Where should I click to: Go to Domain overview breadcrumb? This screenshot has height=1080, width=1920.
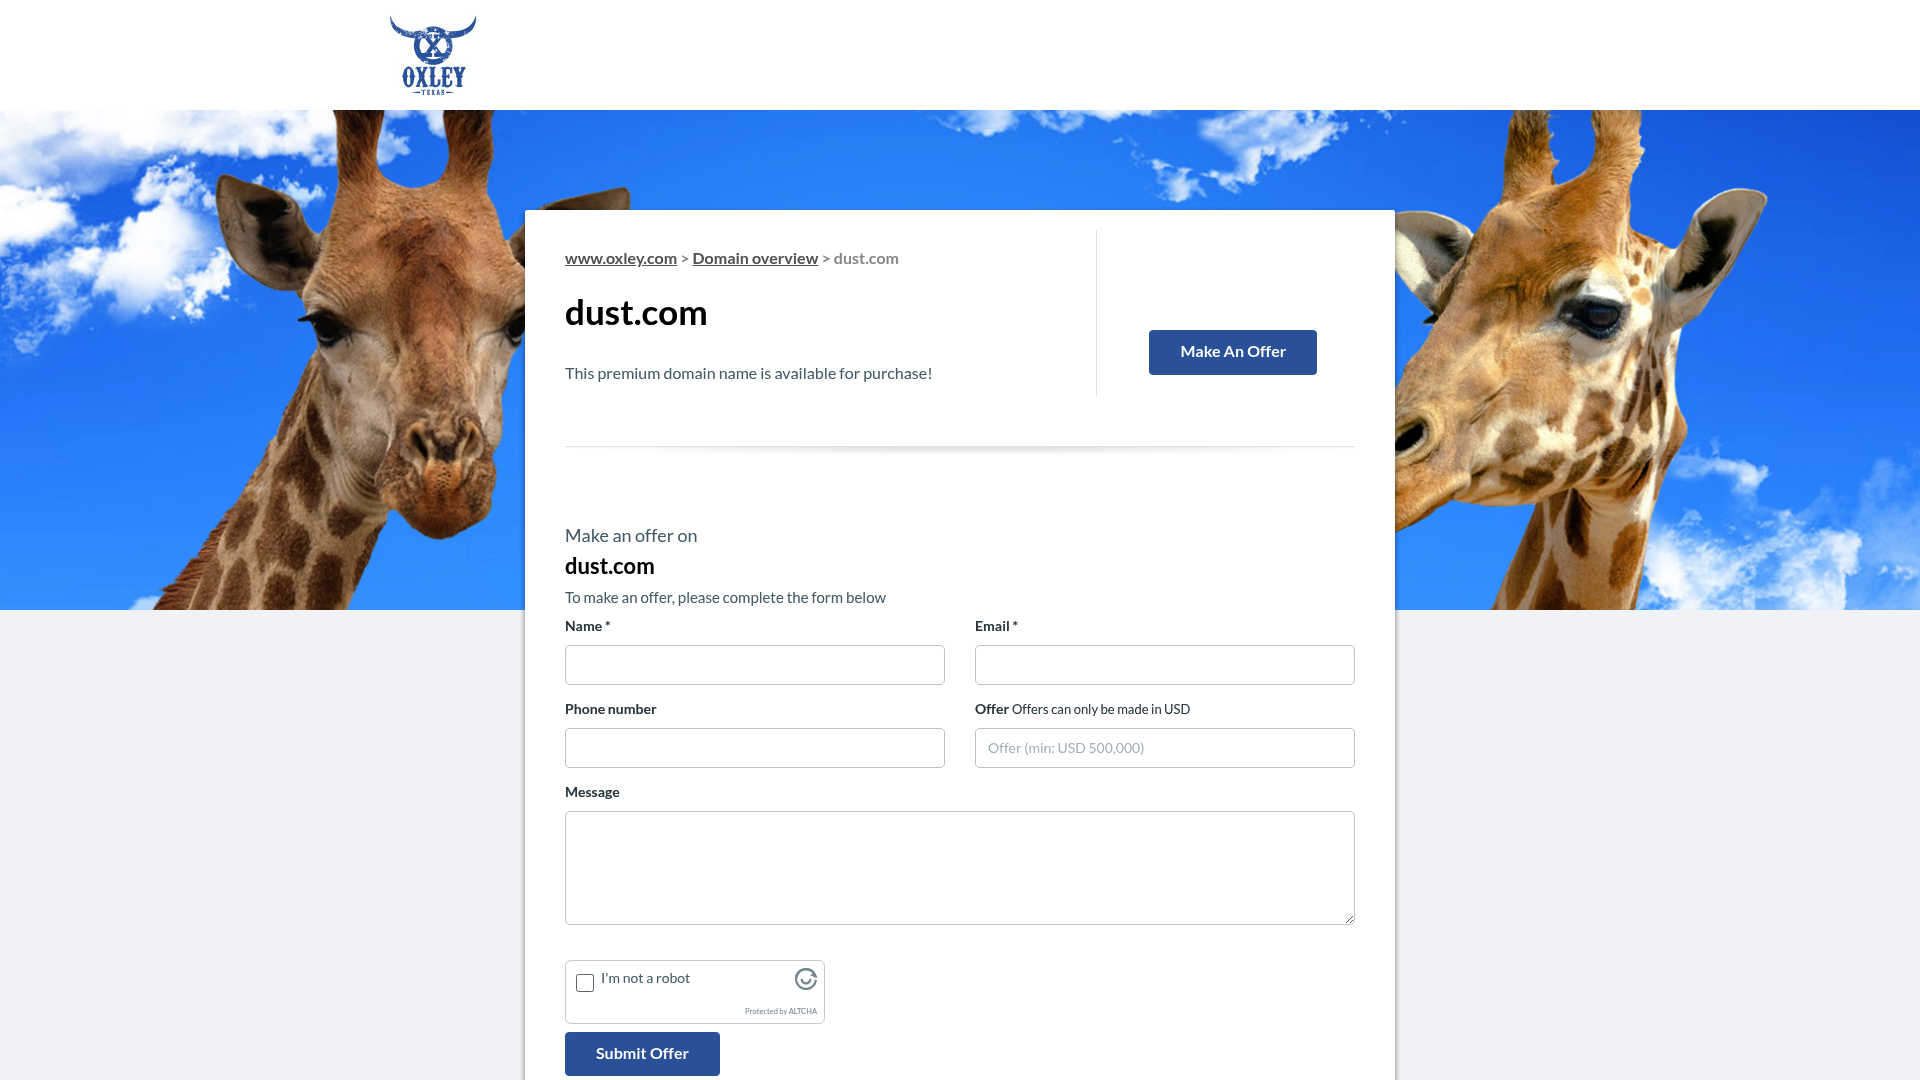click(755, 258)
